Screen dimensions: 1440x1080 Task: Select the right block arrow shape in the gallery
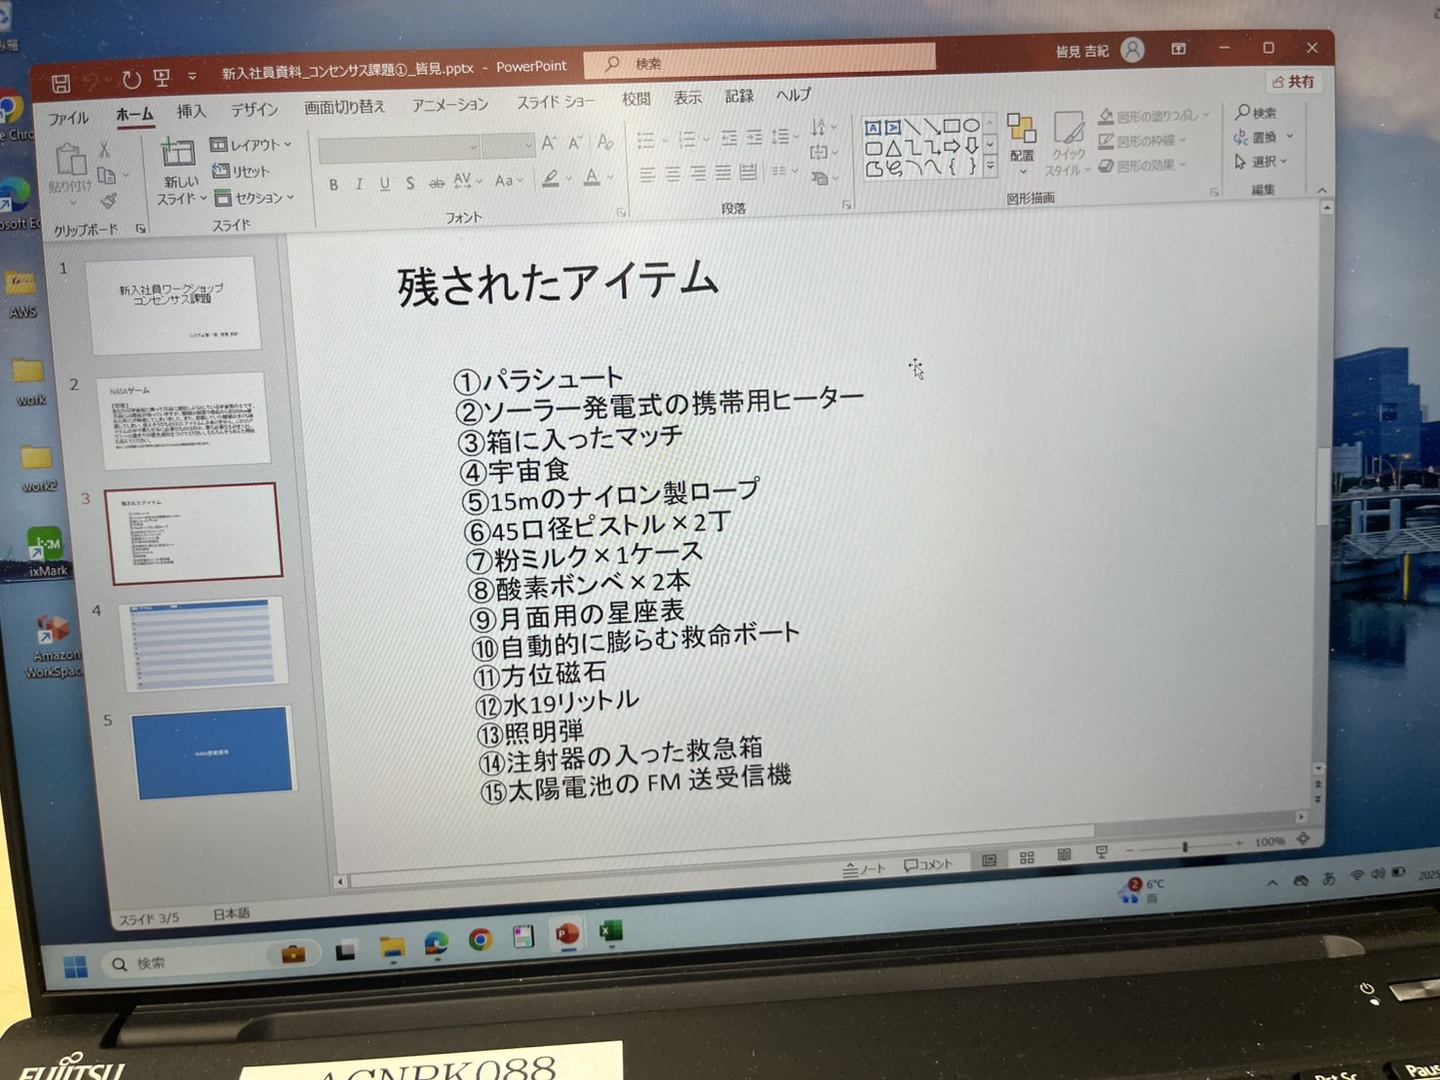coord(951,146)
